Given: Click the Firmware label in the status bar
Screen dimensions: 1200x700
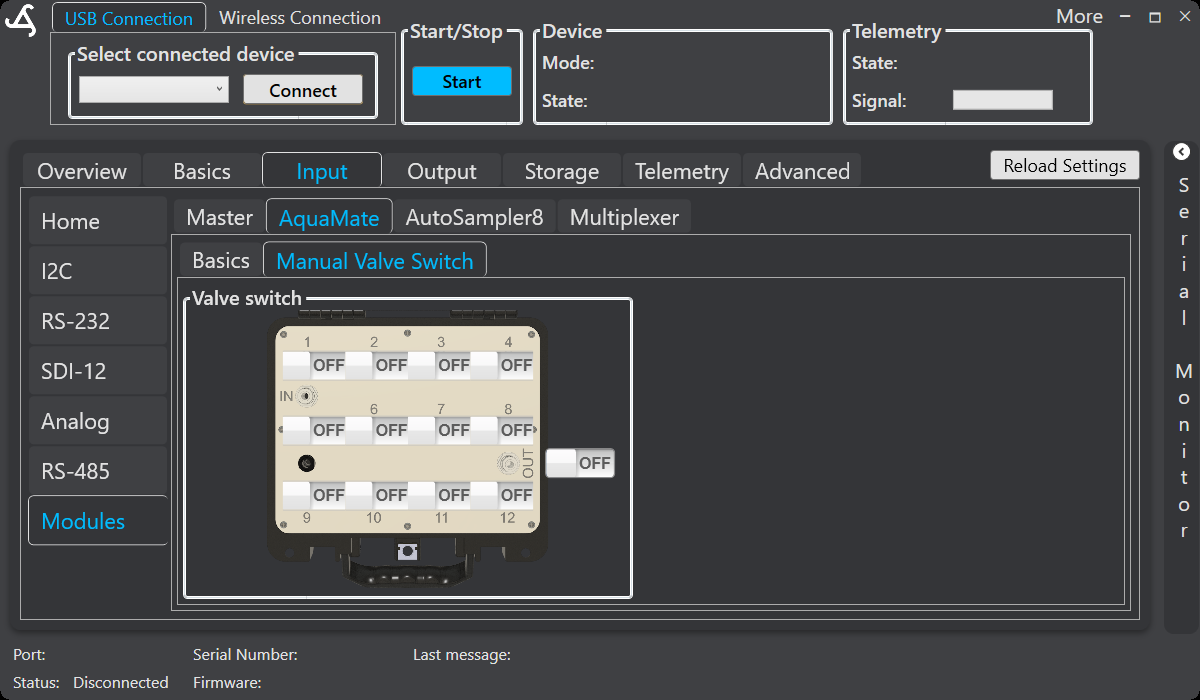Looking at the screenshot, I should [x=227, y=683].
